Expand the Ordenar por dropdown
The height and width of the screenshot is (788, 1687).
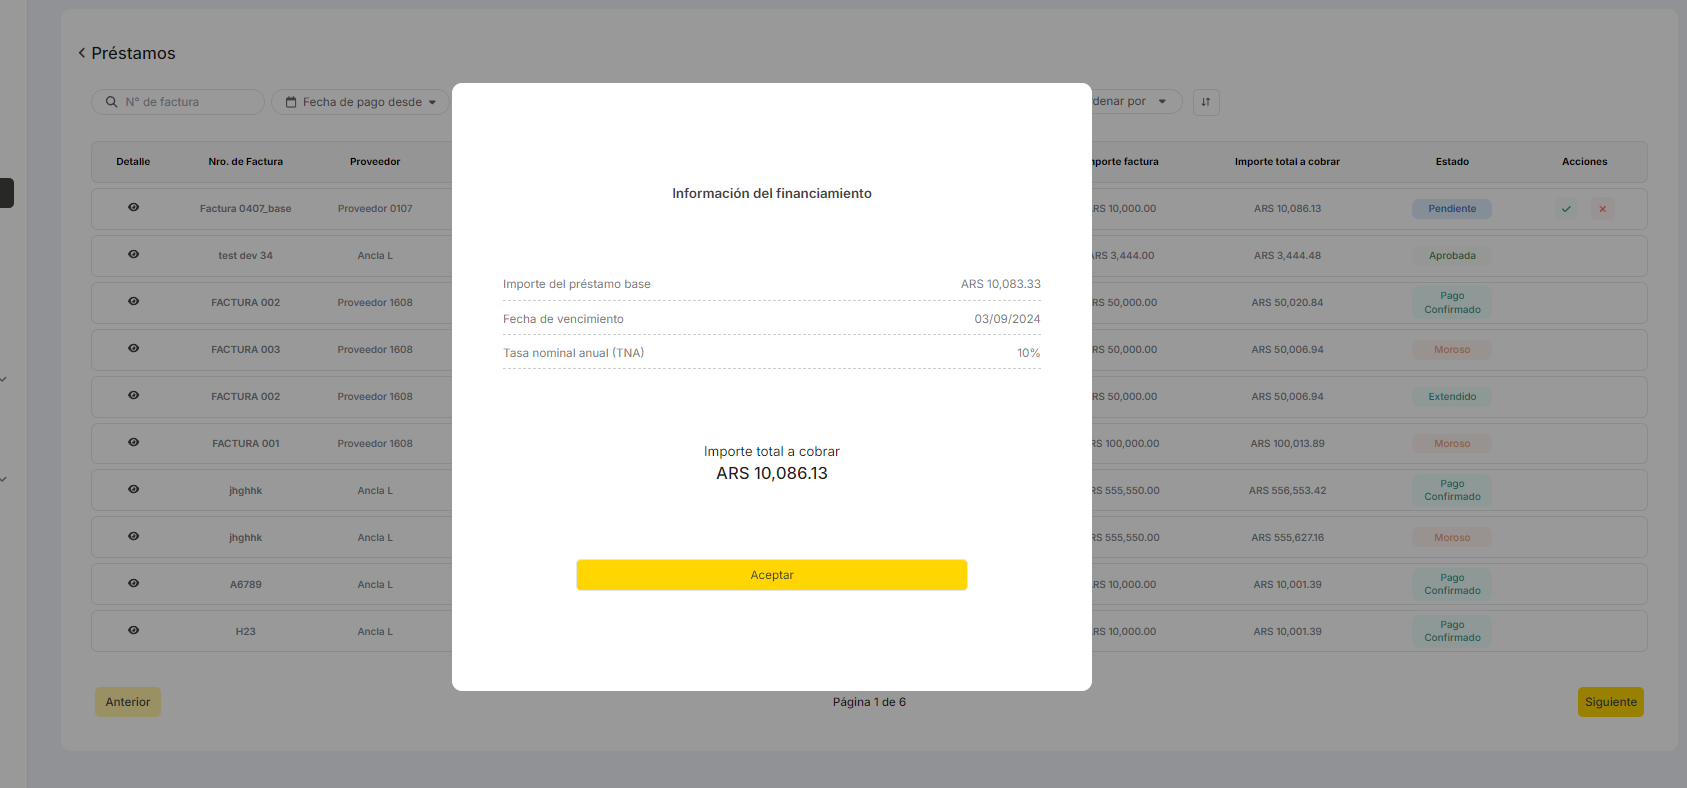tap(1134, 102)
